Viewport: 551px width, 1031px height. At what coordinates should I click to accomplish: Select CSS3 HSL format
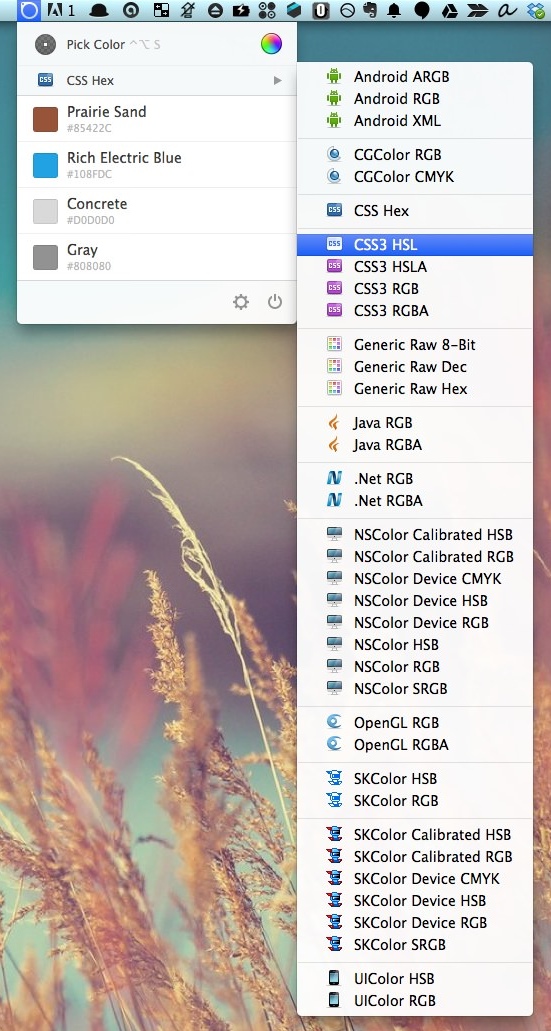point(415,245)
